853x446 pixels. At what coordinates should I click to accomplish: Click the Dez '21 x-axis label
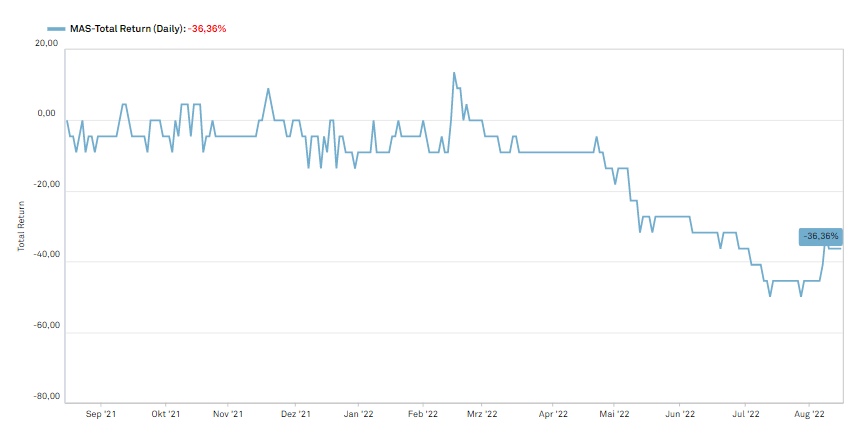point(295,414)
